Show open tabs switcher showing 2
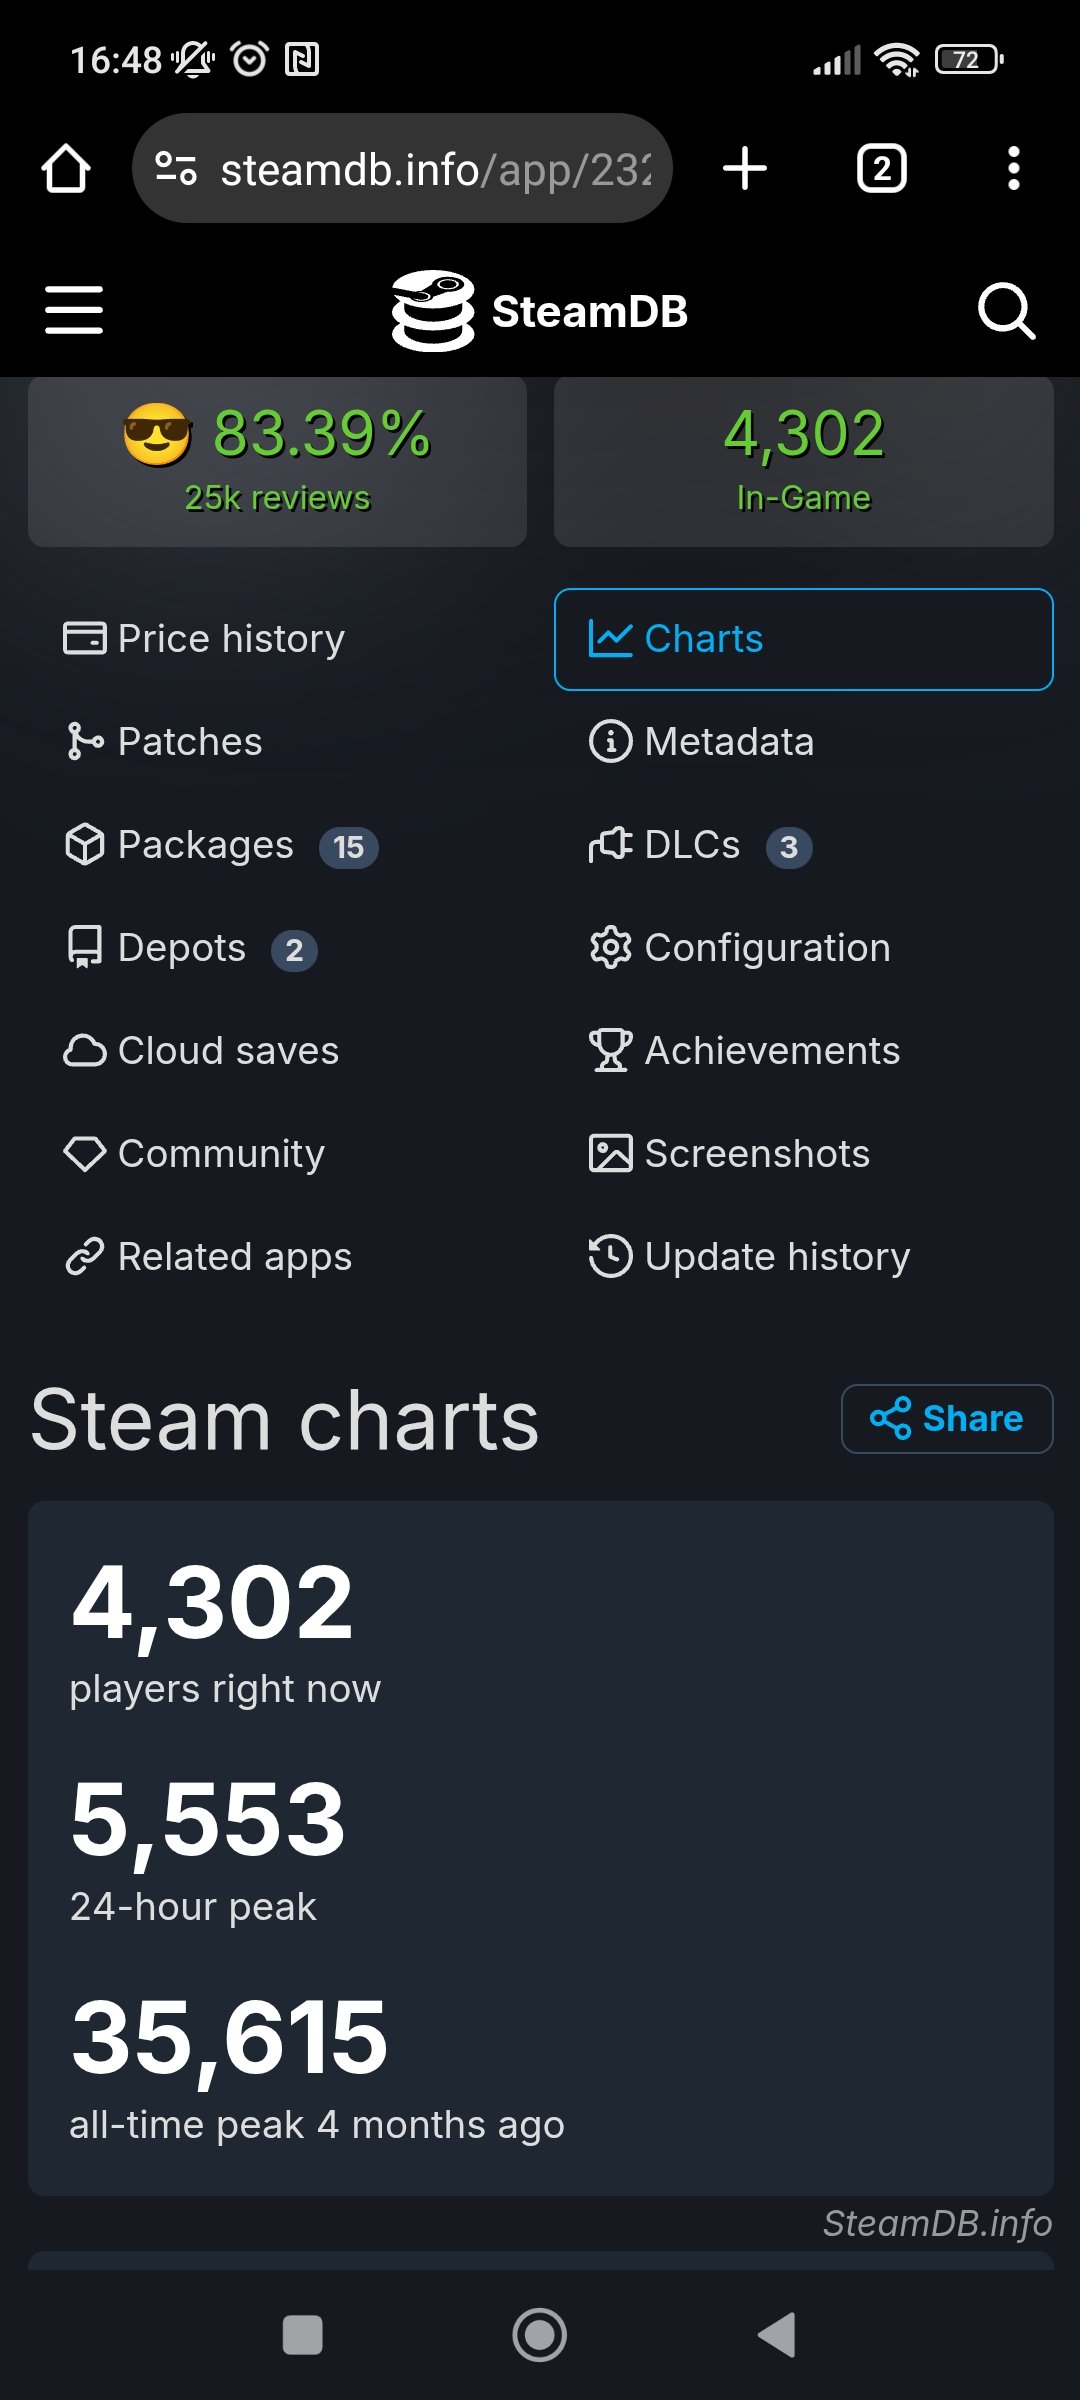1080x2400 pixels. coord(881,168)
